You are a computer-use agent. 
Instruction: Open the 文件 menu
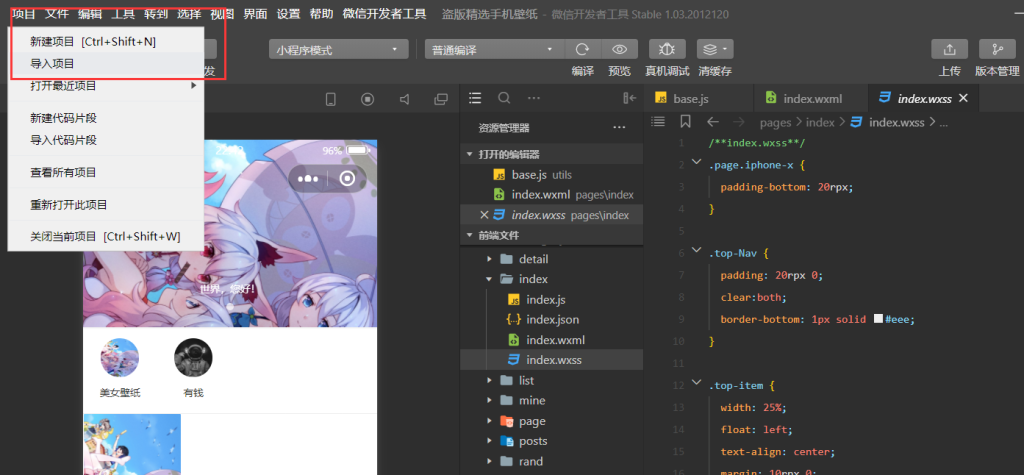coord(57,14)
